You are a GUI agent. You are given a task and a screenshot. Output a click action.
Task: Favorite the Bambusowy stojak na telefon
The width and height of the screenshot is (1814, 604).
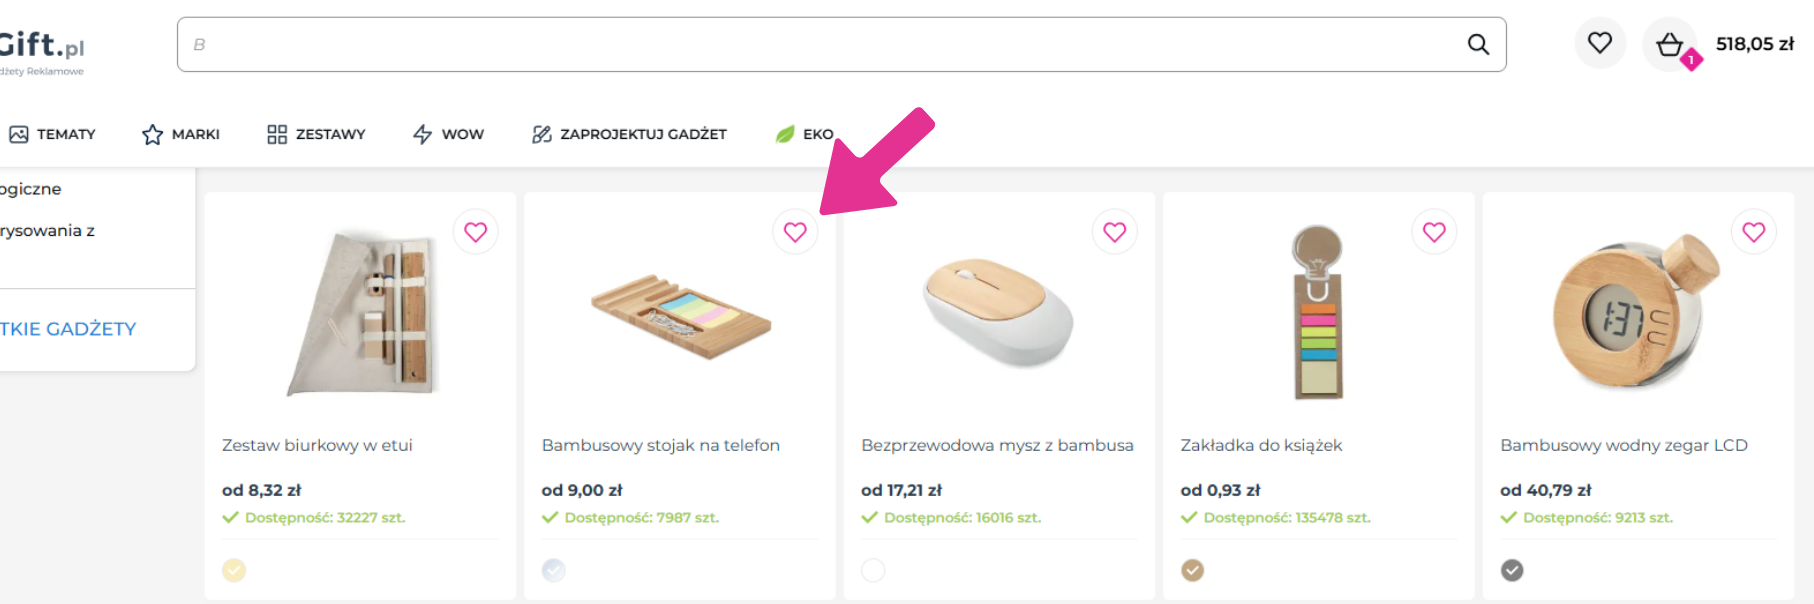[795, 232]
